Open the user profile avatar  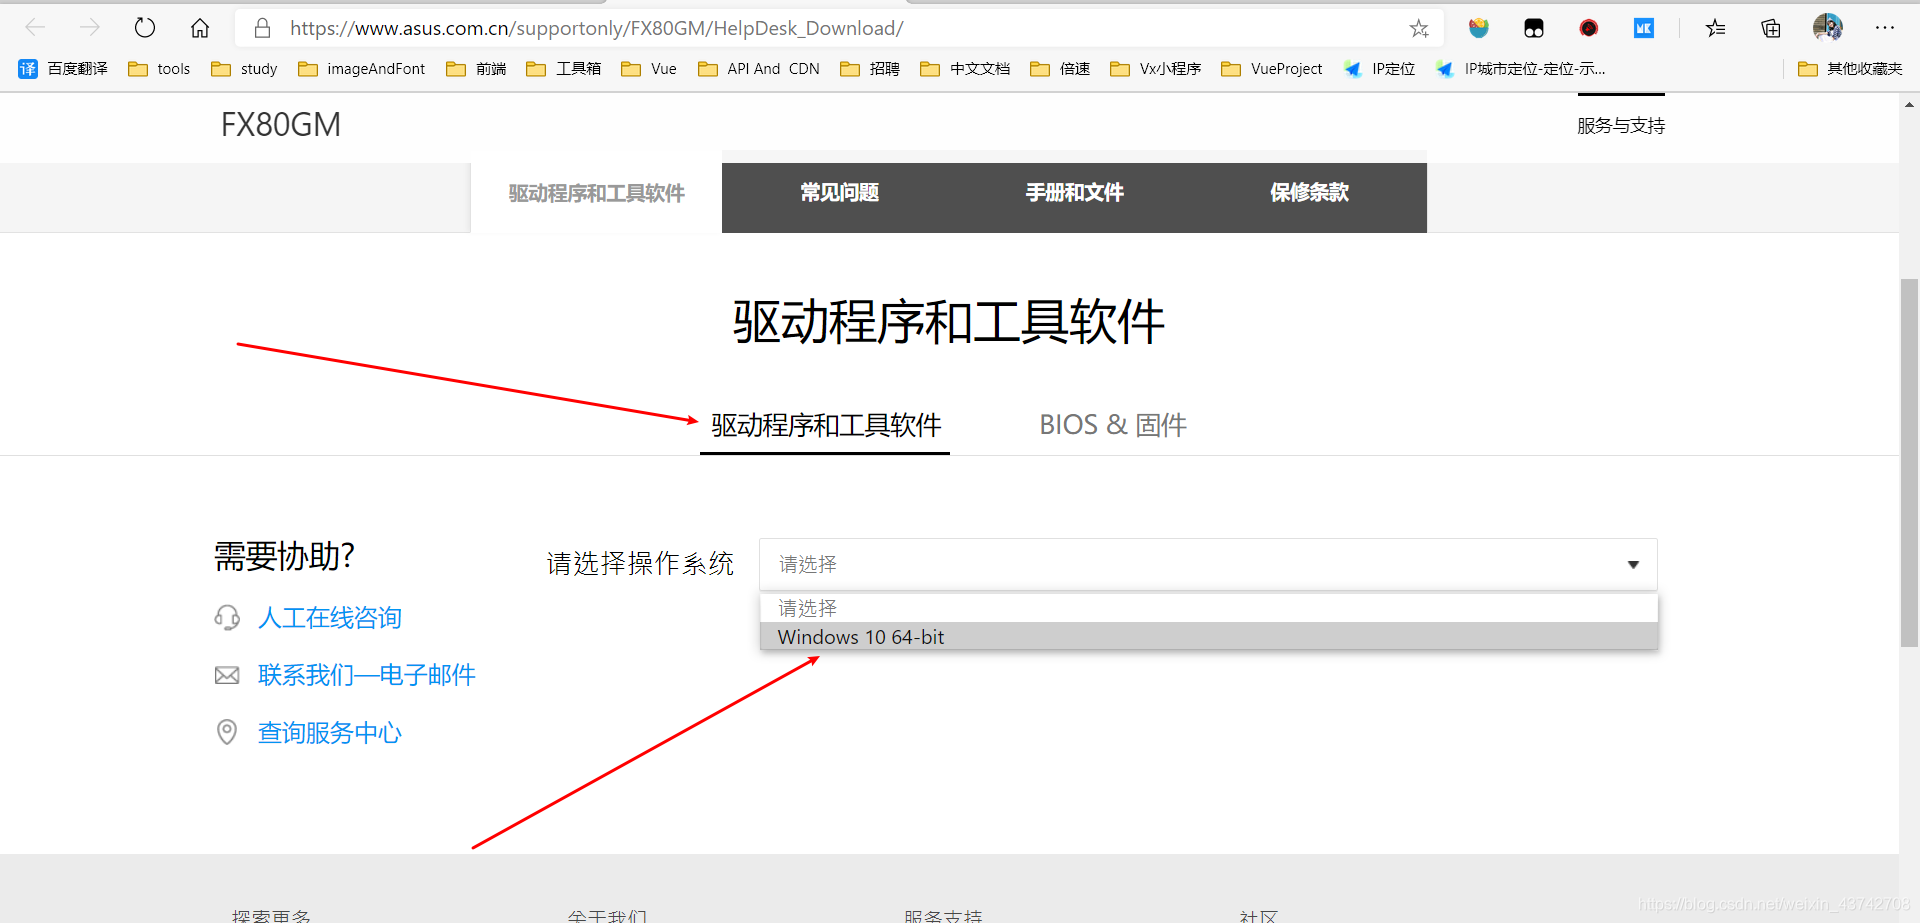[x=1828, y=27]
